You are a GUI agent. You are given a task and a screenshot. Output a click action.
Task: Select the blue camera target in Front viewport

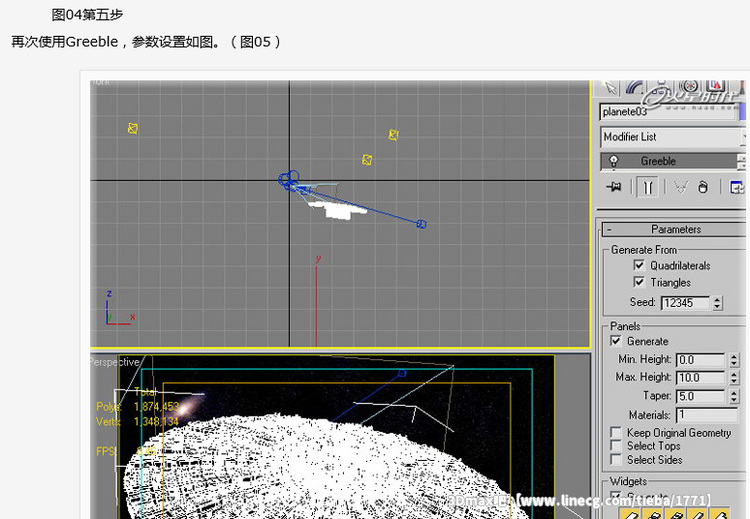tap(421, 224)
